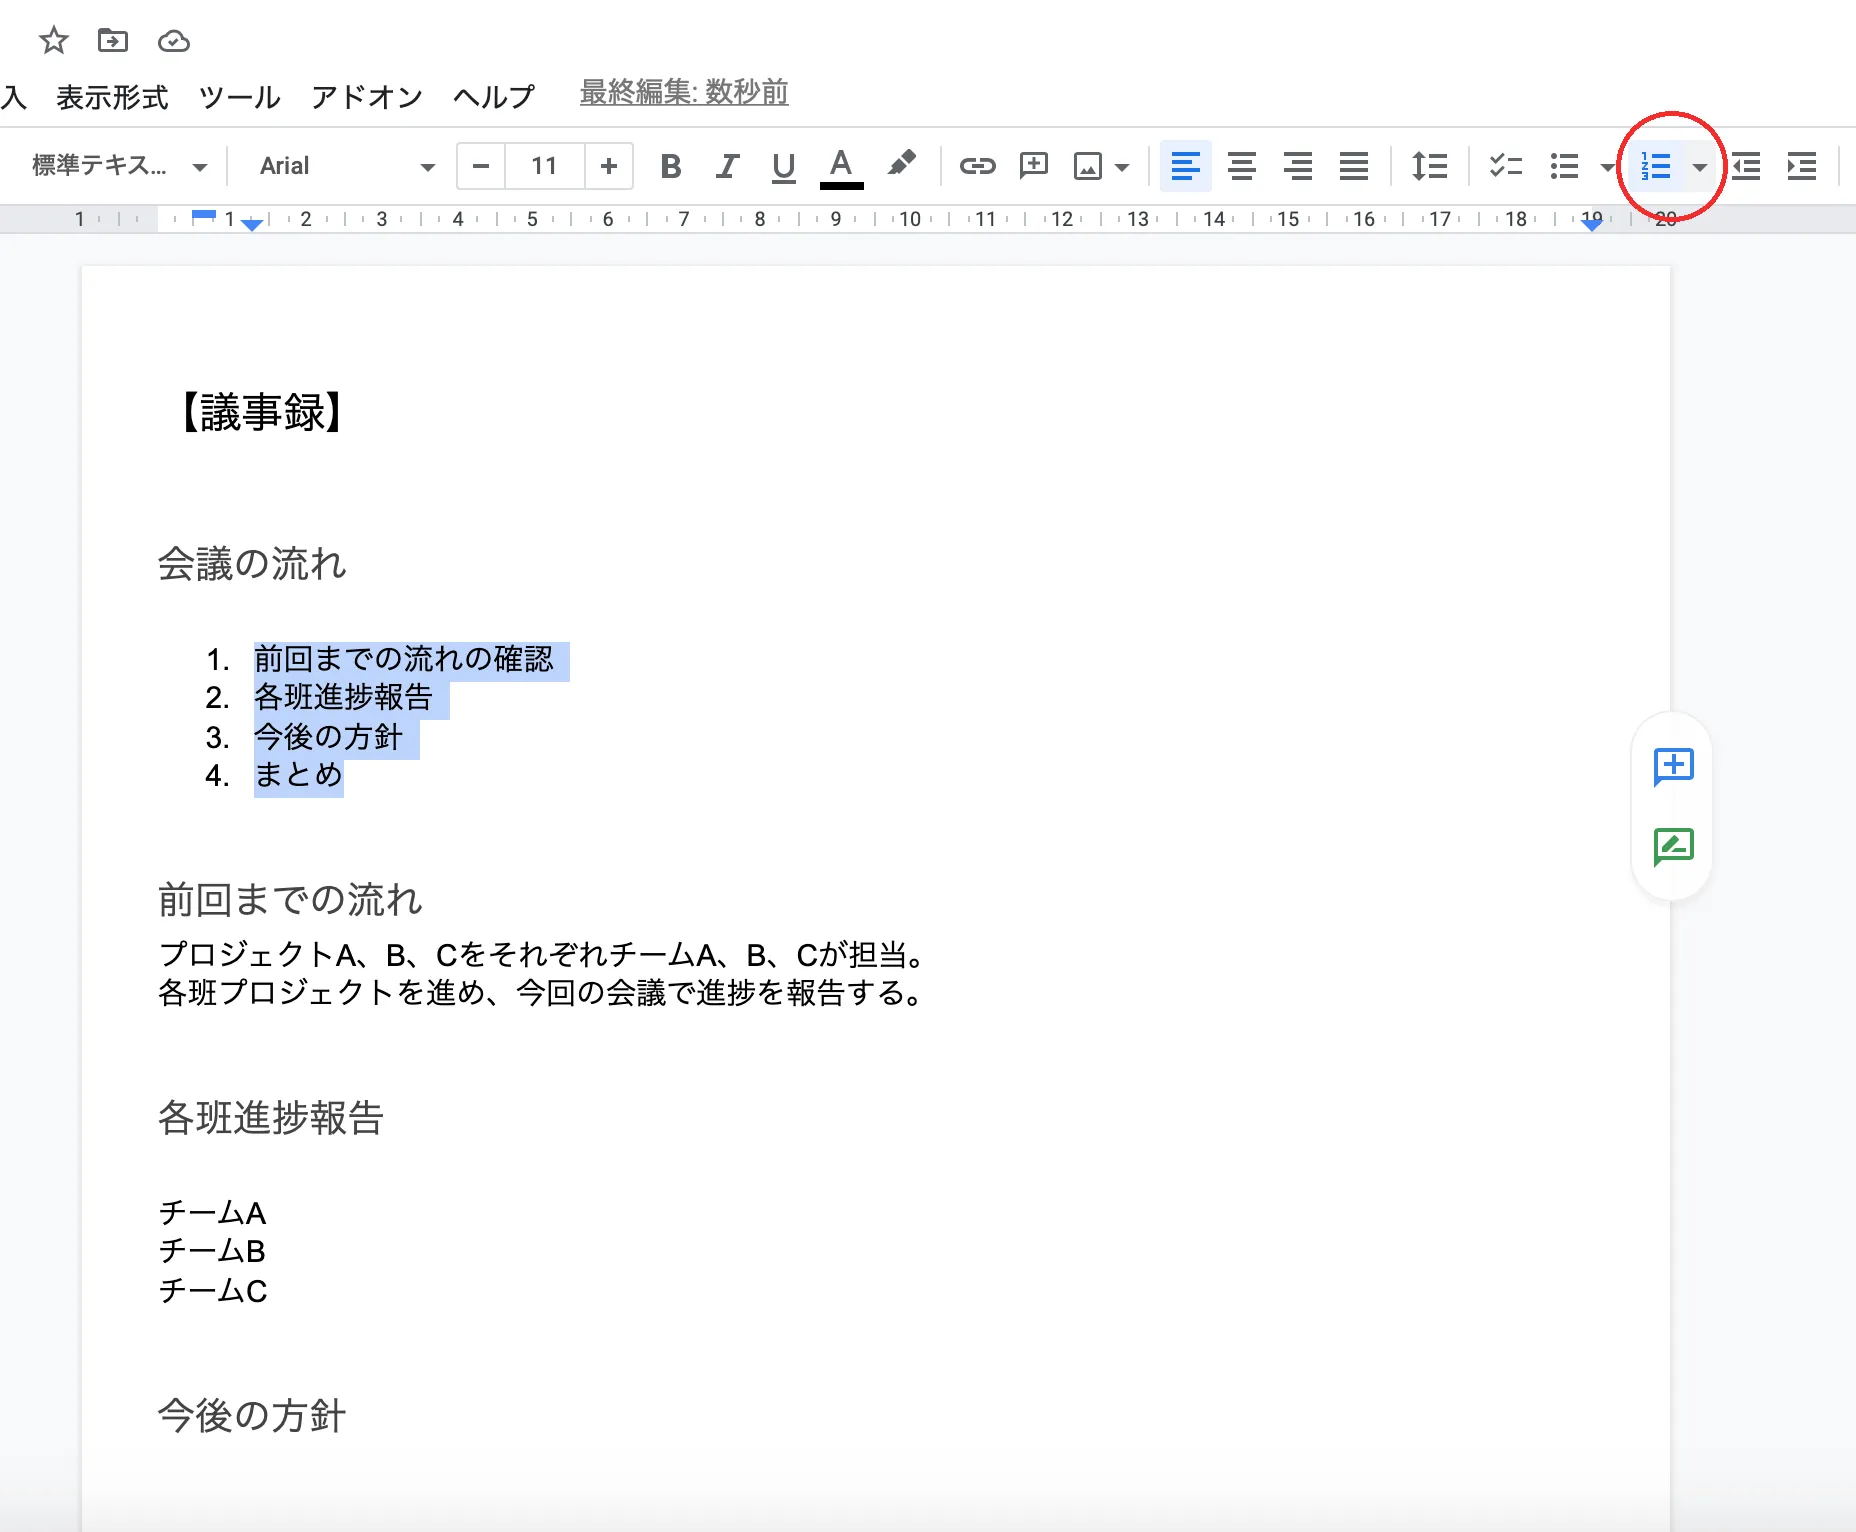This screenshot has height=1532, width=1856.
Task: Toggle bold formatting
Action: (671, 166)
